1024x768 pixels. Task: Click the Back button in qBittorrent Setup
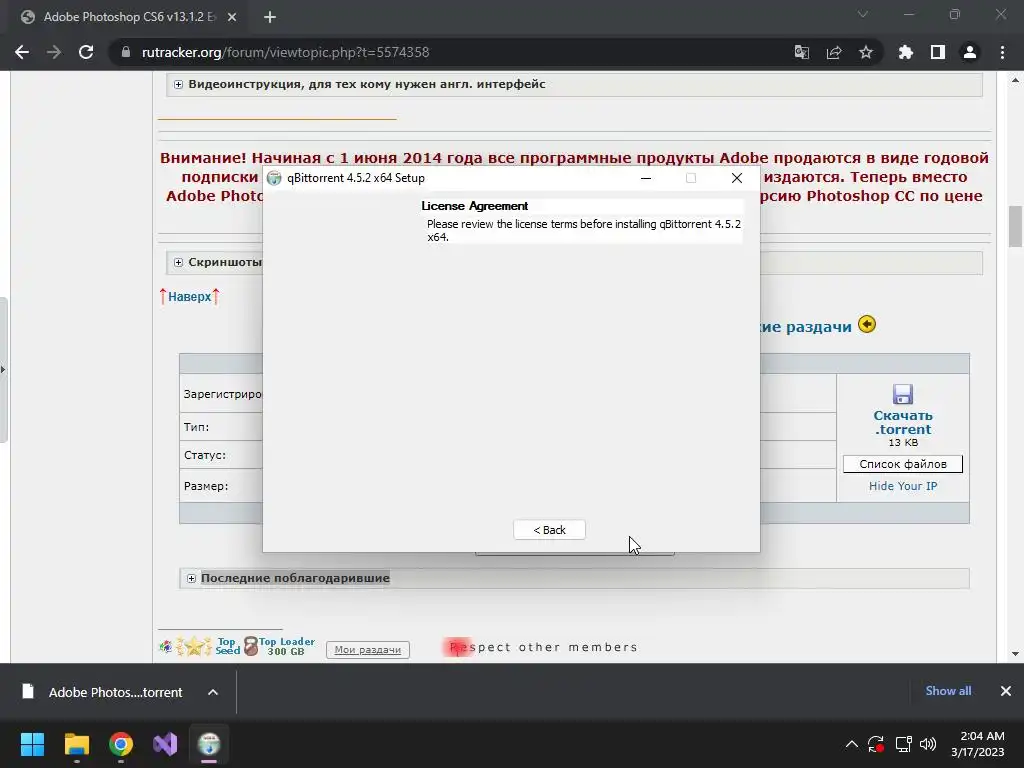pos(549,530)
